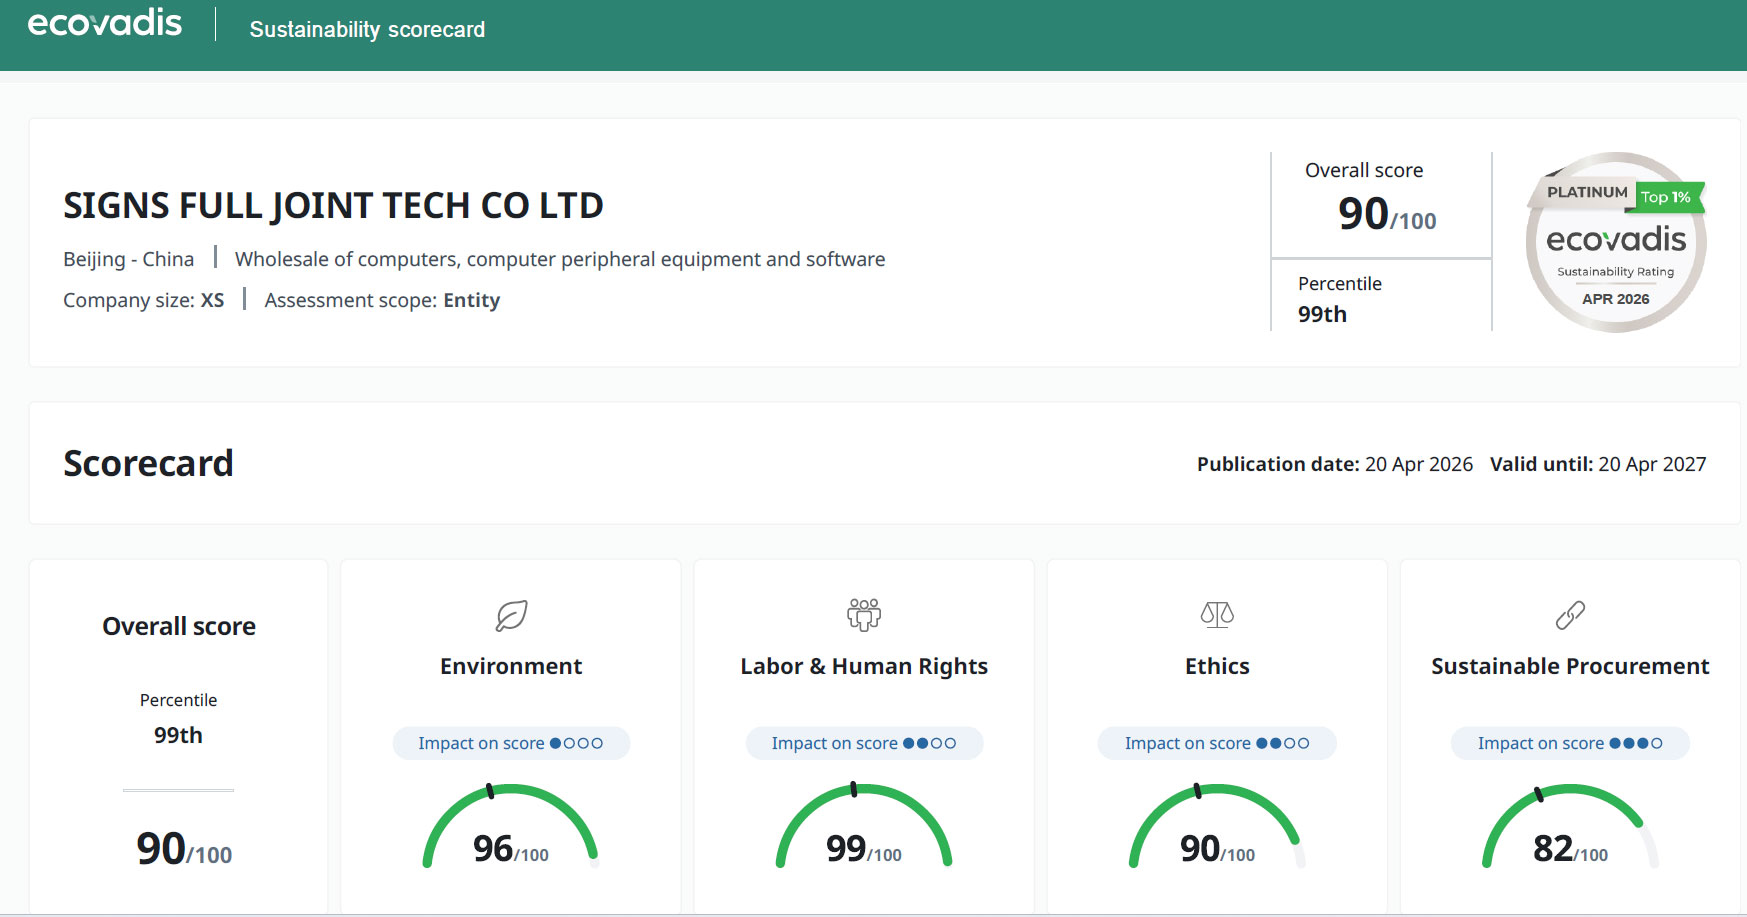Click the Environment 96/100 gauge
The image size is (1747, 917).
(x=511, y=827)
